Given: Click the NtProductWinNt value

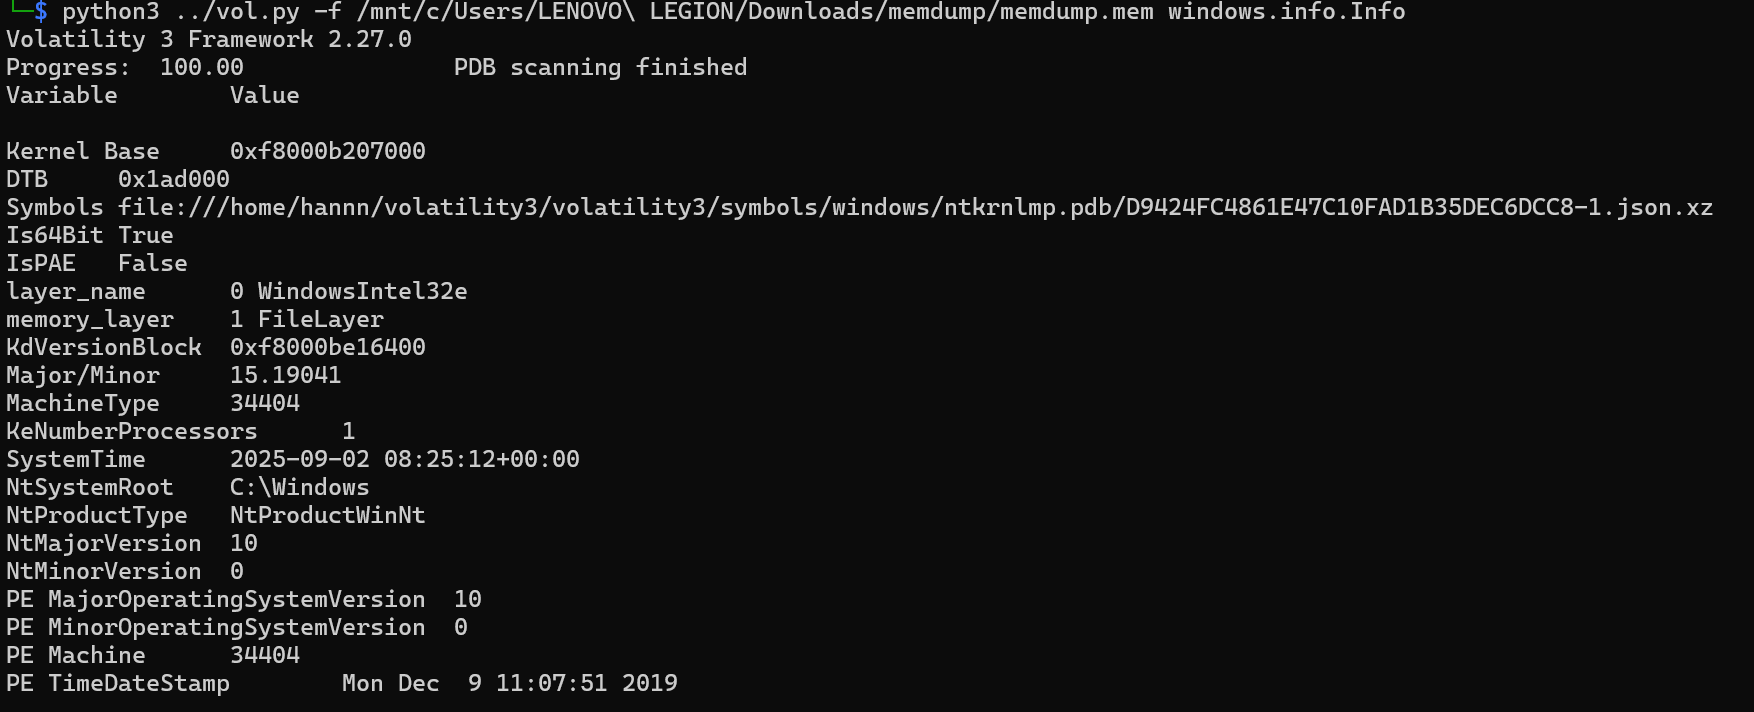Looking at the screenshot, I should 327,515.
